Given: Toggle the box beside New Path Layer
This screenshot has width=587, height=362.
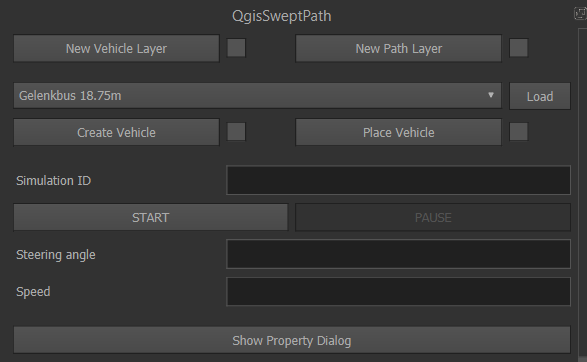Looking at the screenshot, I should (x=518, y=48).
